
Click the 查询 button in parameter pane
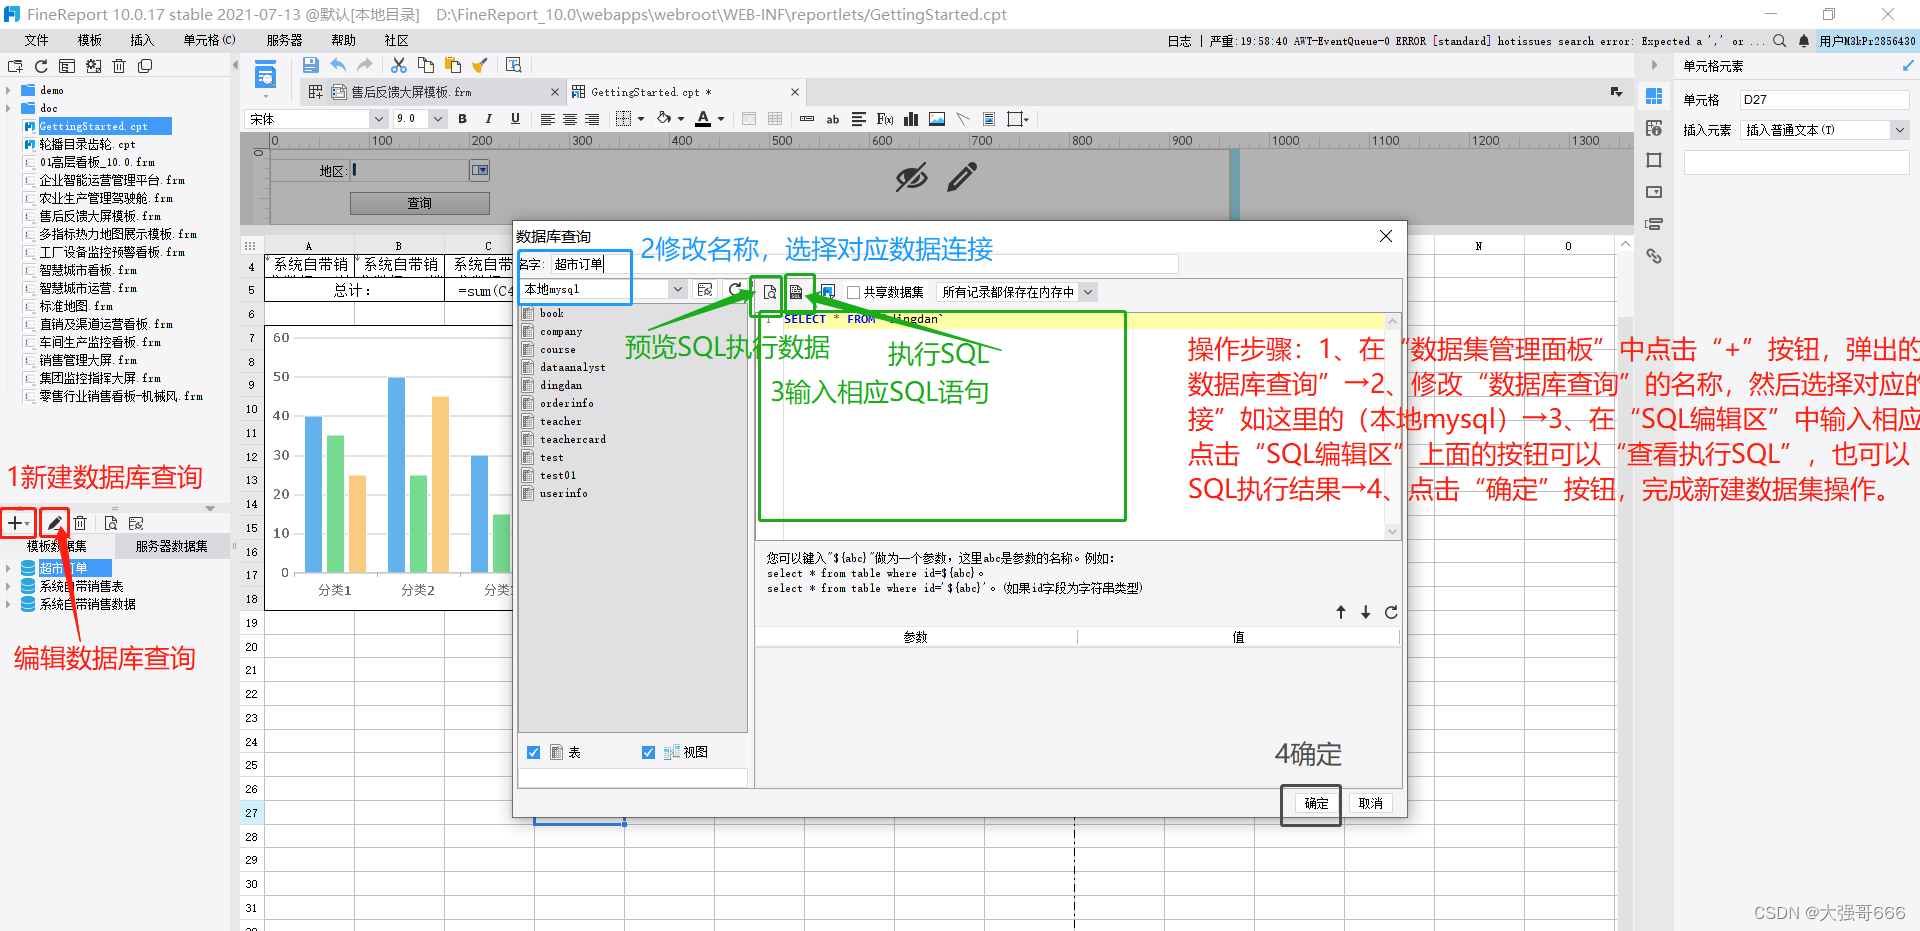(420, 203)
